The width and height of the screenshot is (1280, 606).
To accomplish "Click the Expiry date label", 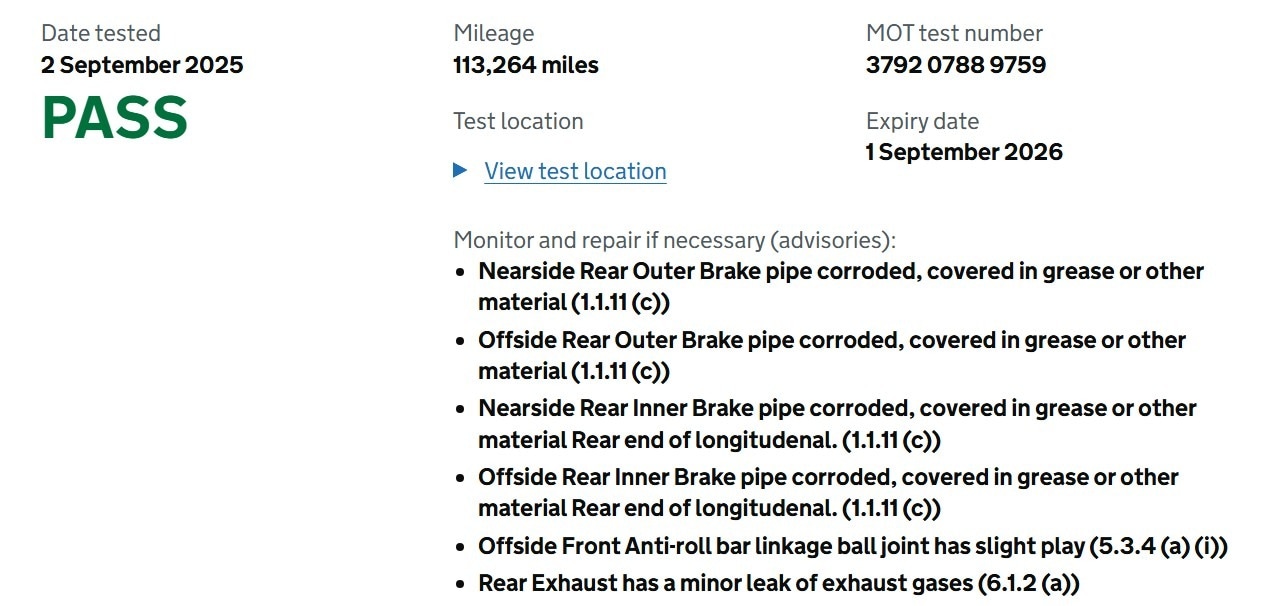I will 922,121.
